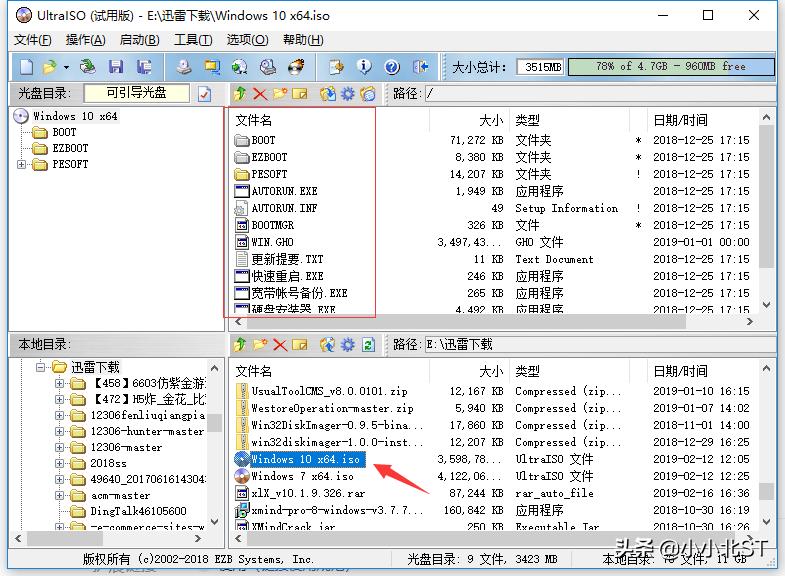Click the Save floppy disk icon
785x576 pixels.
tap(116, 67)
